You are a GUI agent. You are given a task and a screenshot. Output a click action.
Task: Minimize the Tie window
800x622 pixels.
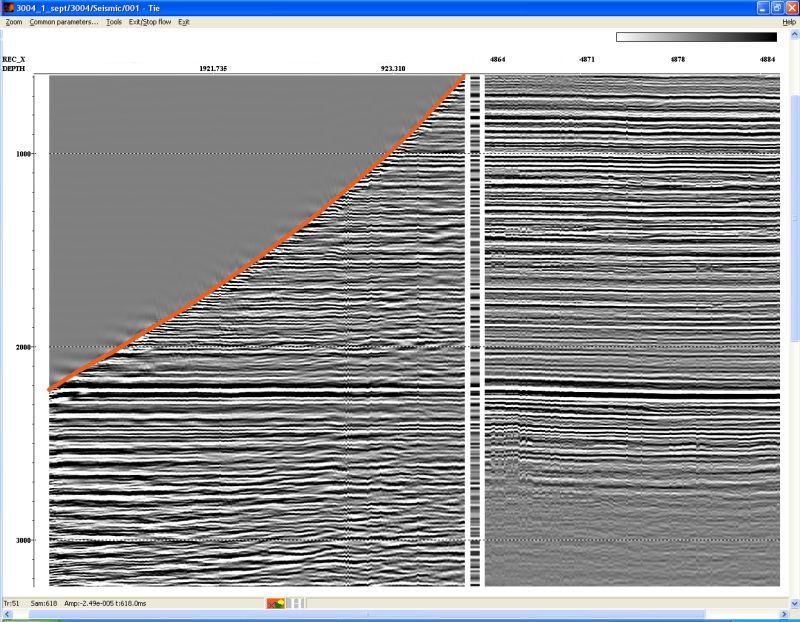pos(763,8)
